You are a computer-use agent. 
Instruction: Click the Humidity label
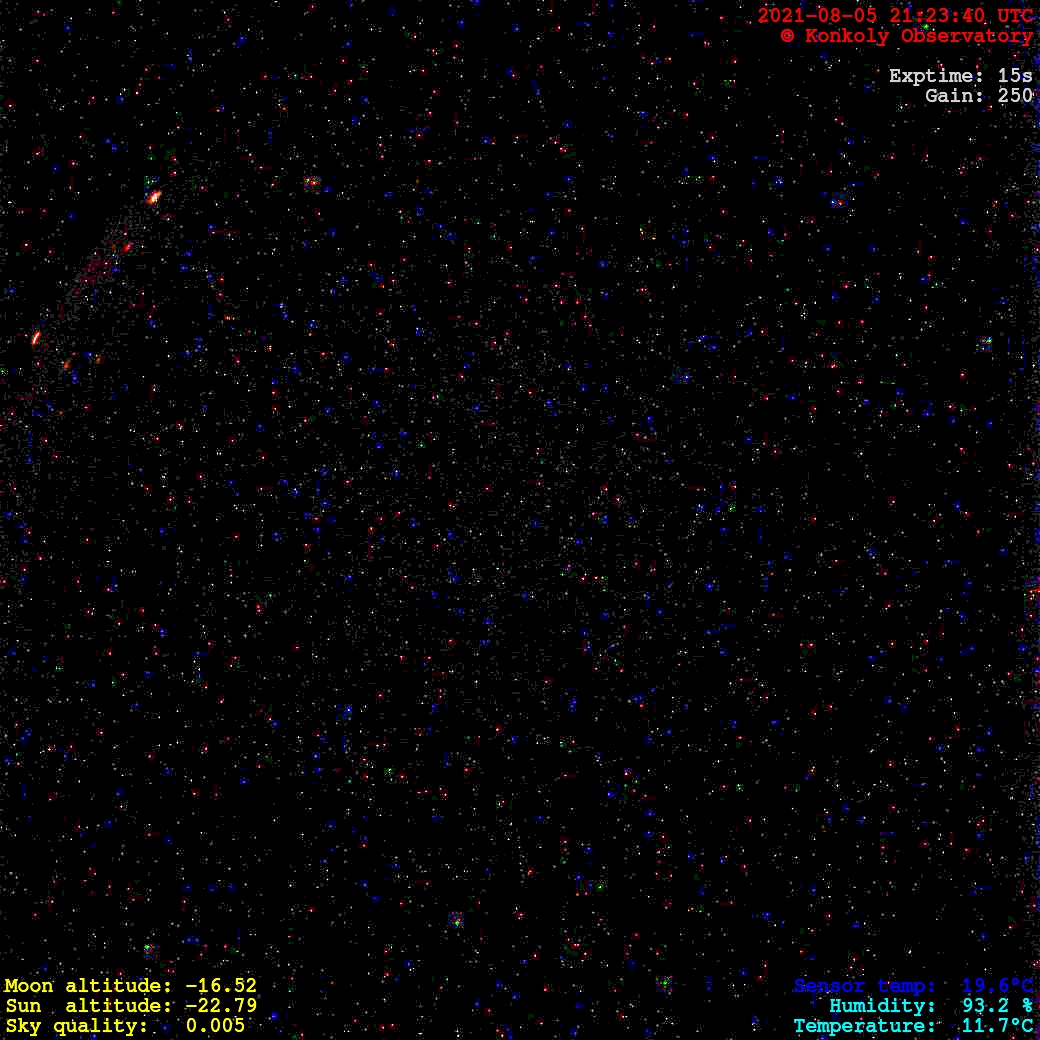(x=882, y=1006)
